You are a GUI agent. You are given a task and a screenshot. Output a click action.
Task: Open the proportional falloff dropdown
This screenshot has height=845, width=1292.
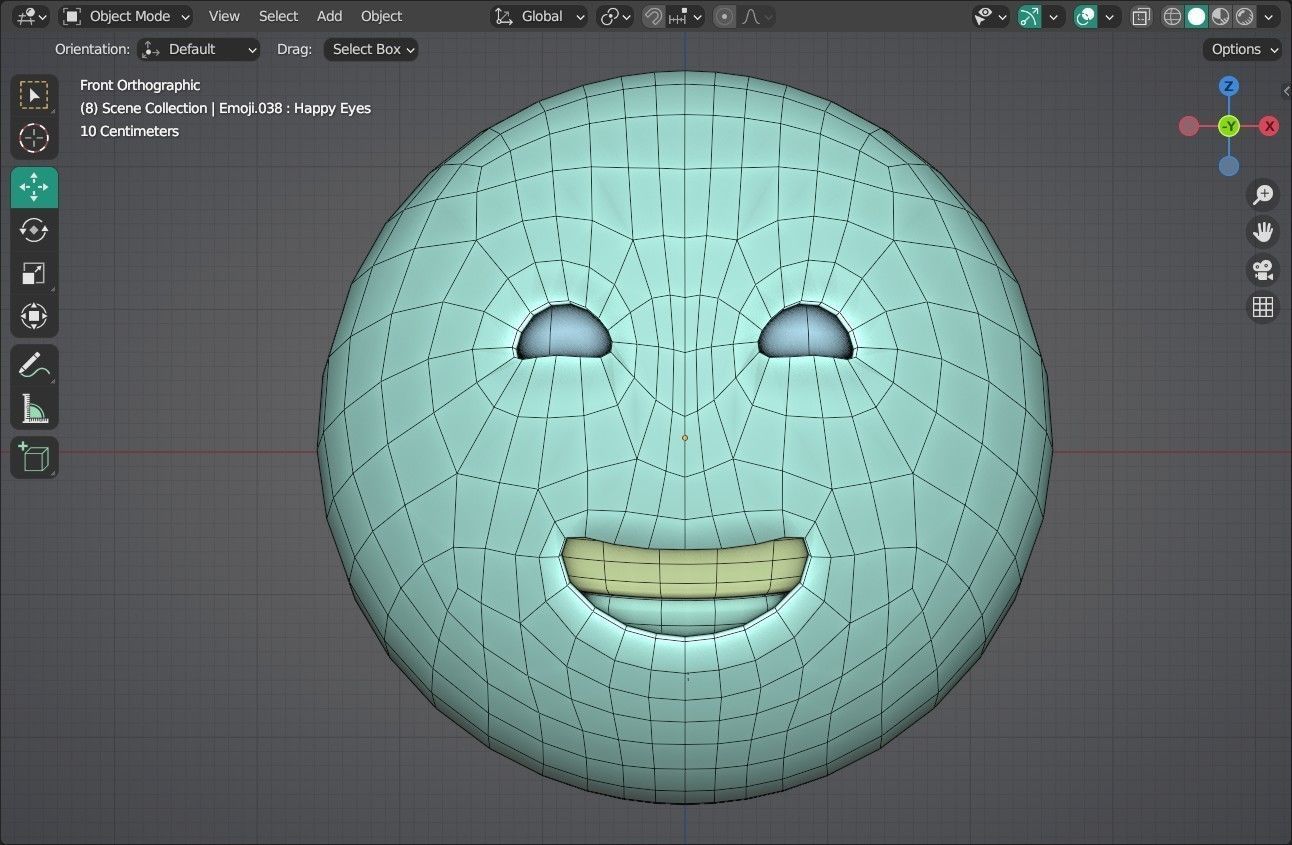[756, 16]
